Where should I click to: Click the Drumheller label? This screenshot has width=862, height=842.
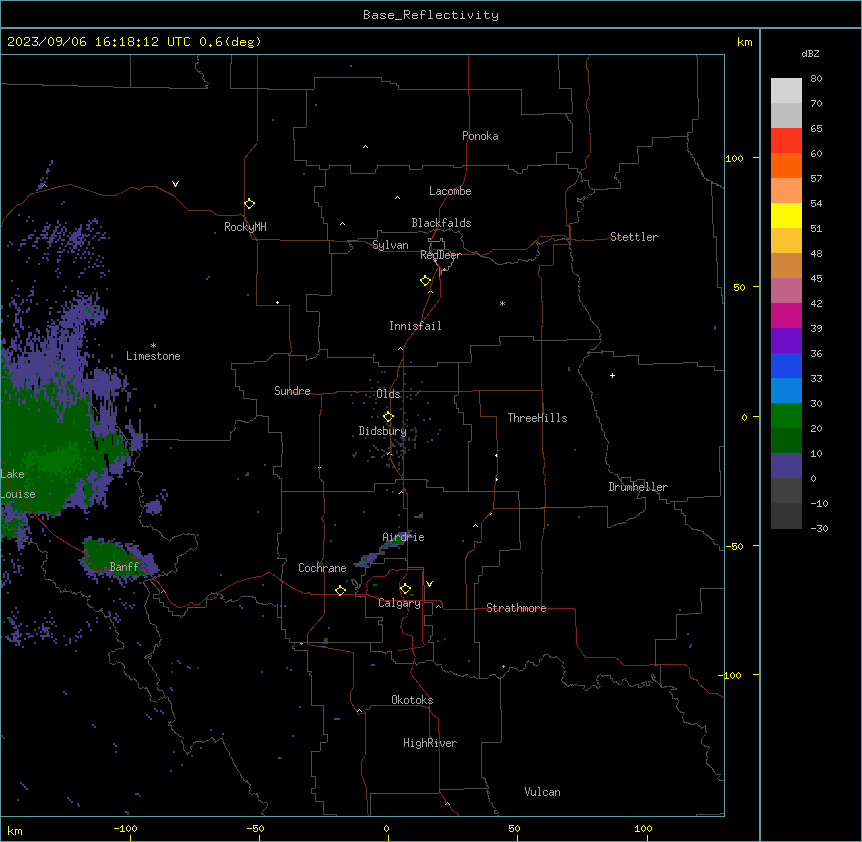pos(638,487)
